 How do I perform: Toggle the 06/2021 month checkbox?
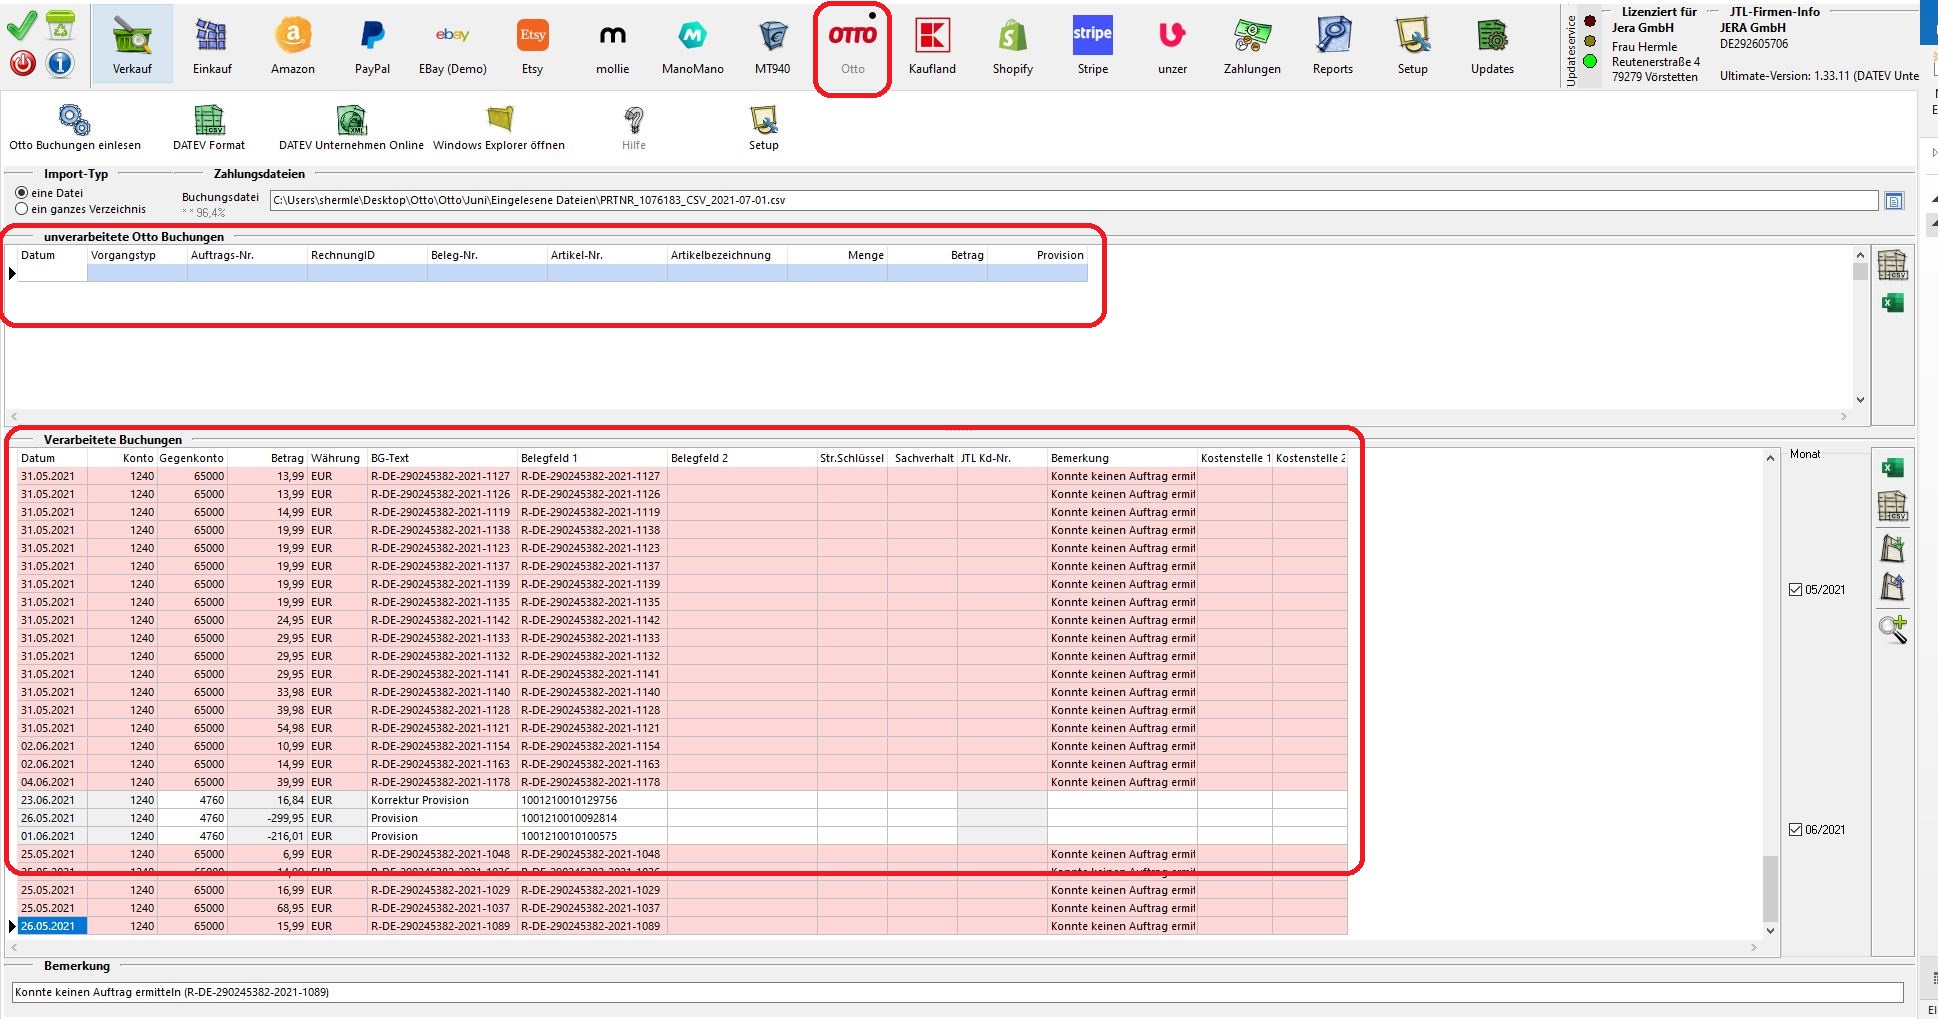[x=1795, y=830]
